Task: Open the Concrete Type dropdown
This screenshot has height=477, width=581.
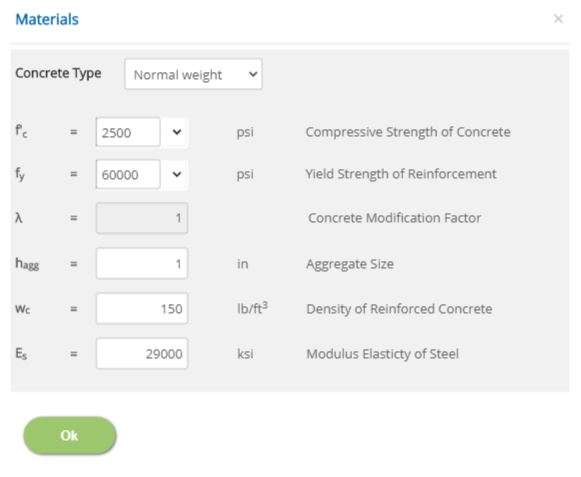Action: [x=193, y=74]
